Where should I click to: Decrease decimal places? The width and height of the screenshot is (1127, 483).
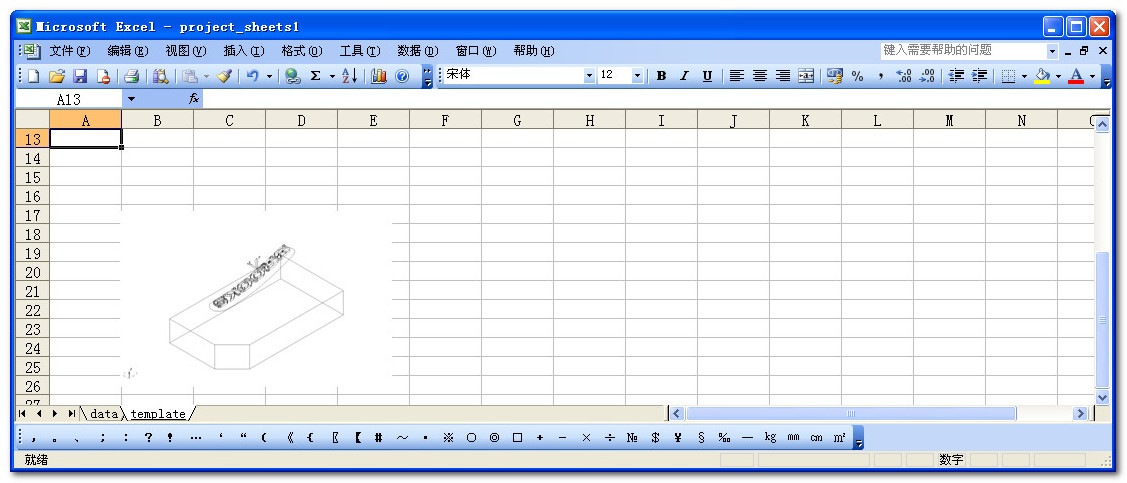coord(928,76)
